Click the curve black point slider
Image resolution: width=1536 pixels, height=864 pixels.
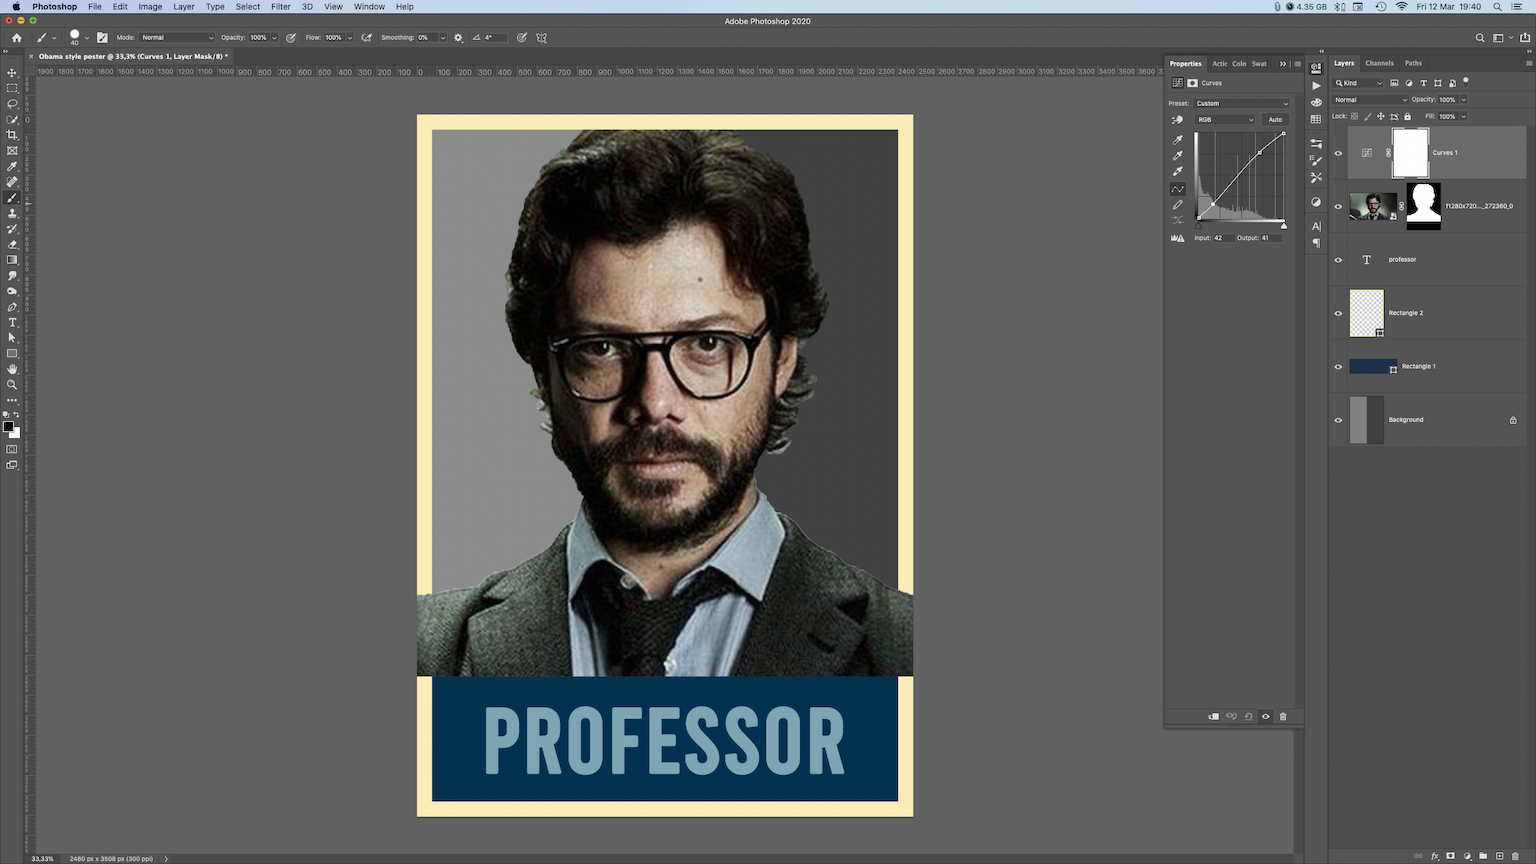(1199, 226)
